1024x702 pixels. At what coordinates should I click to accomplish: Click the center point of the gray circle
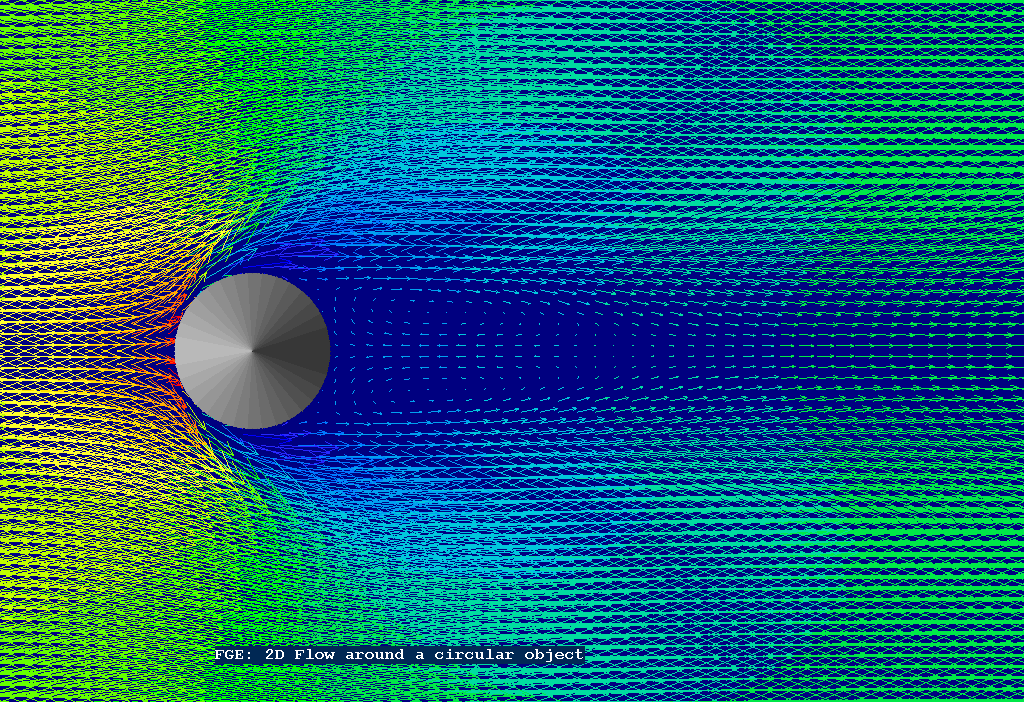pos(252,351)
